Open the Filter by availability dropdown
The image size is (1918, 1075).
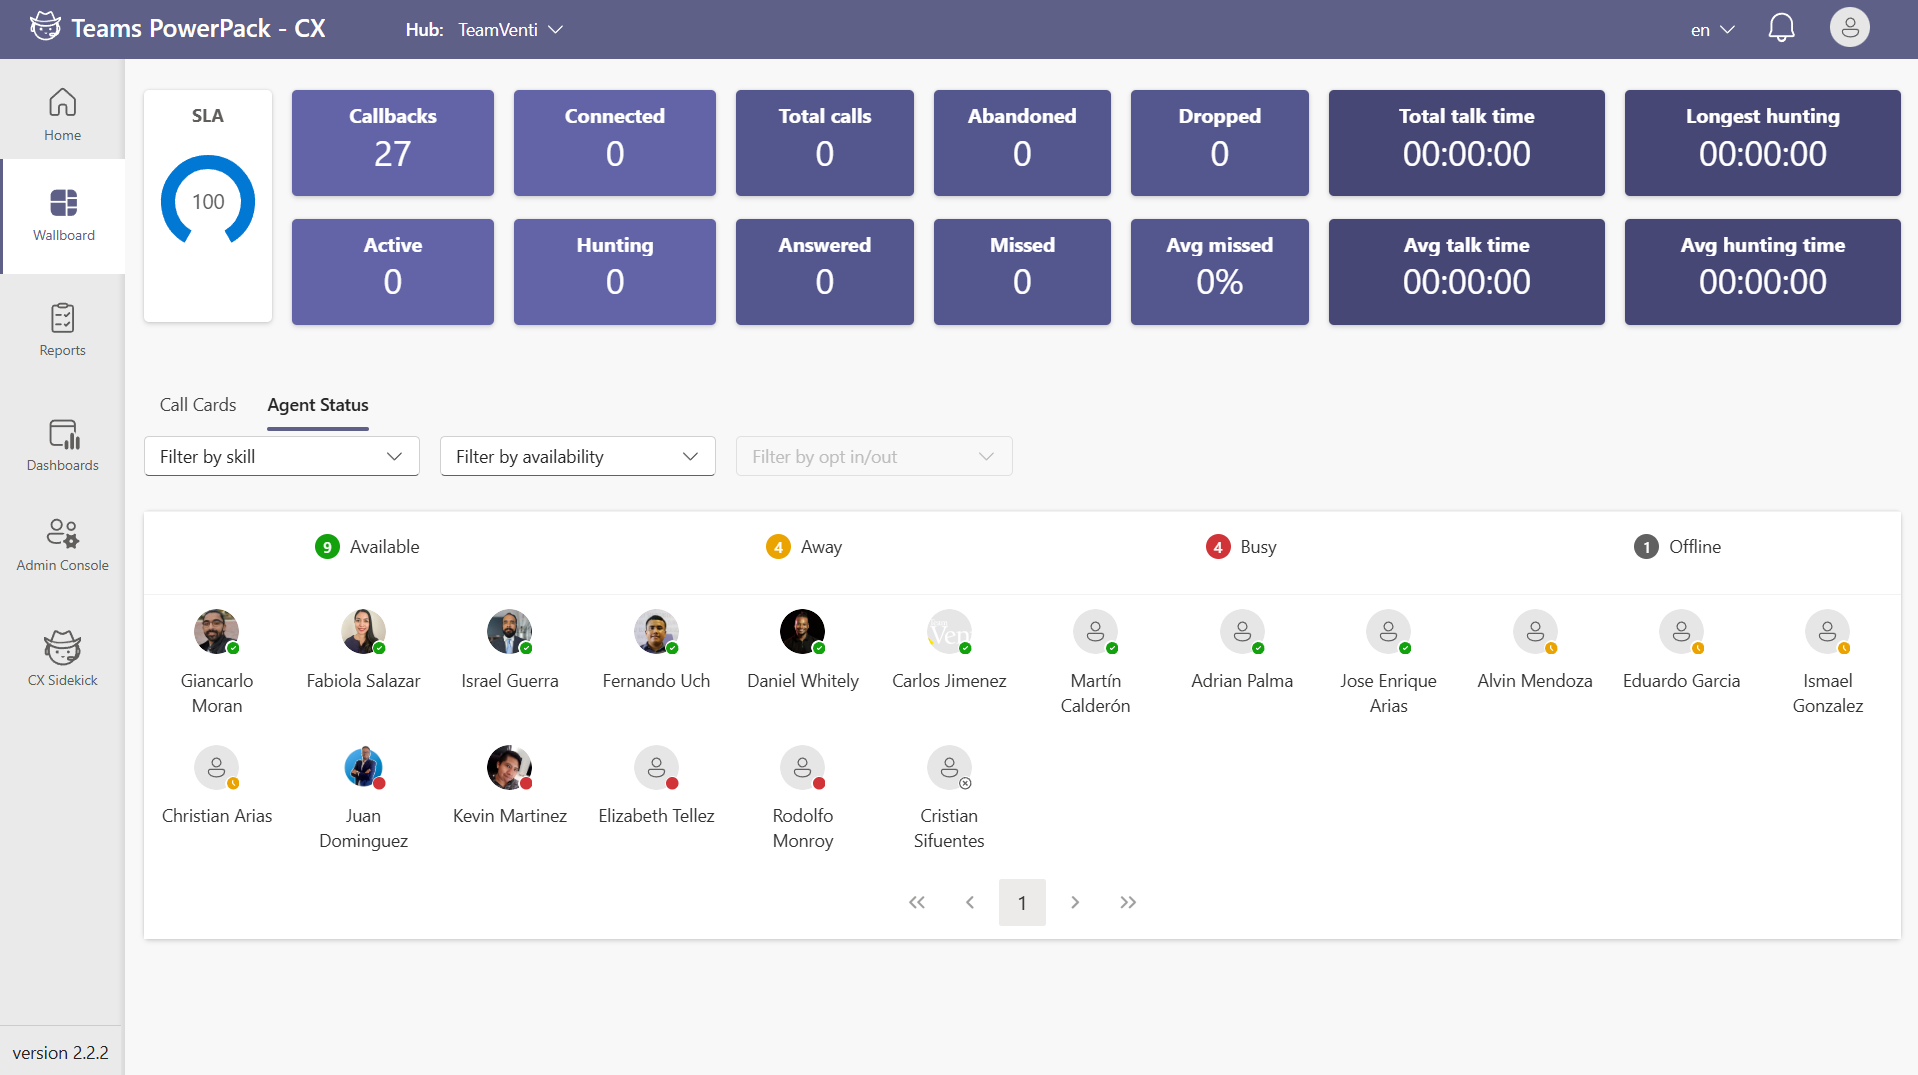[578, 456]
